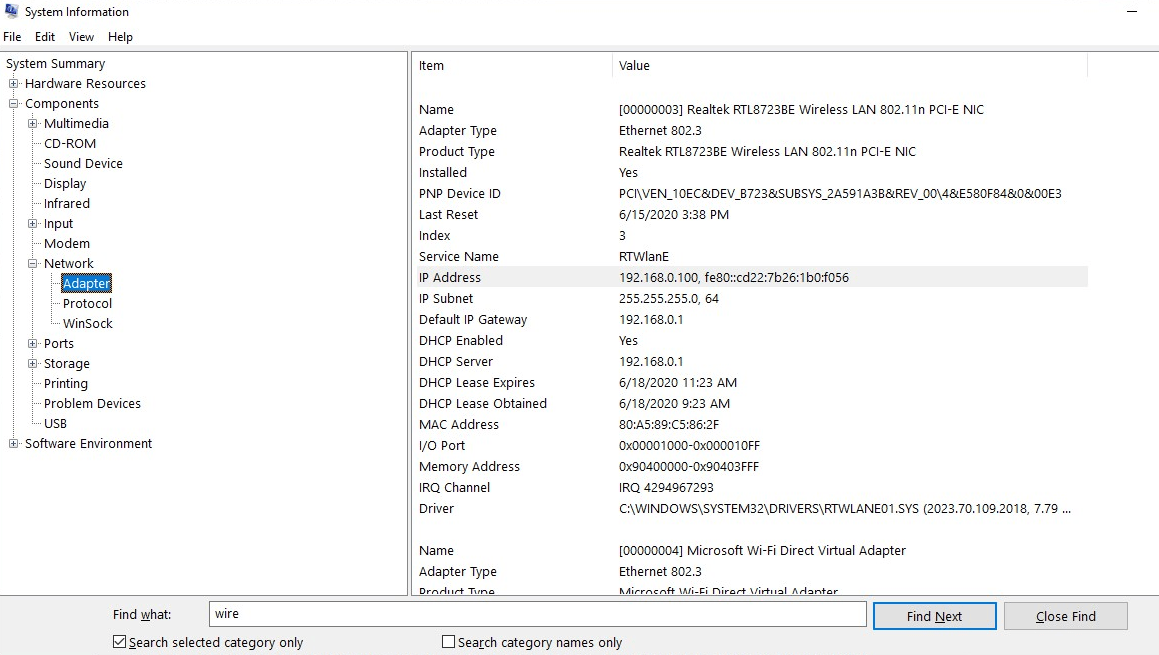
Task: Click the Last Reset date value
Action: tap(673, 214)
